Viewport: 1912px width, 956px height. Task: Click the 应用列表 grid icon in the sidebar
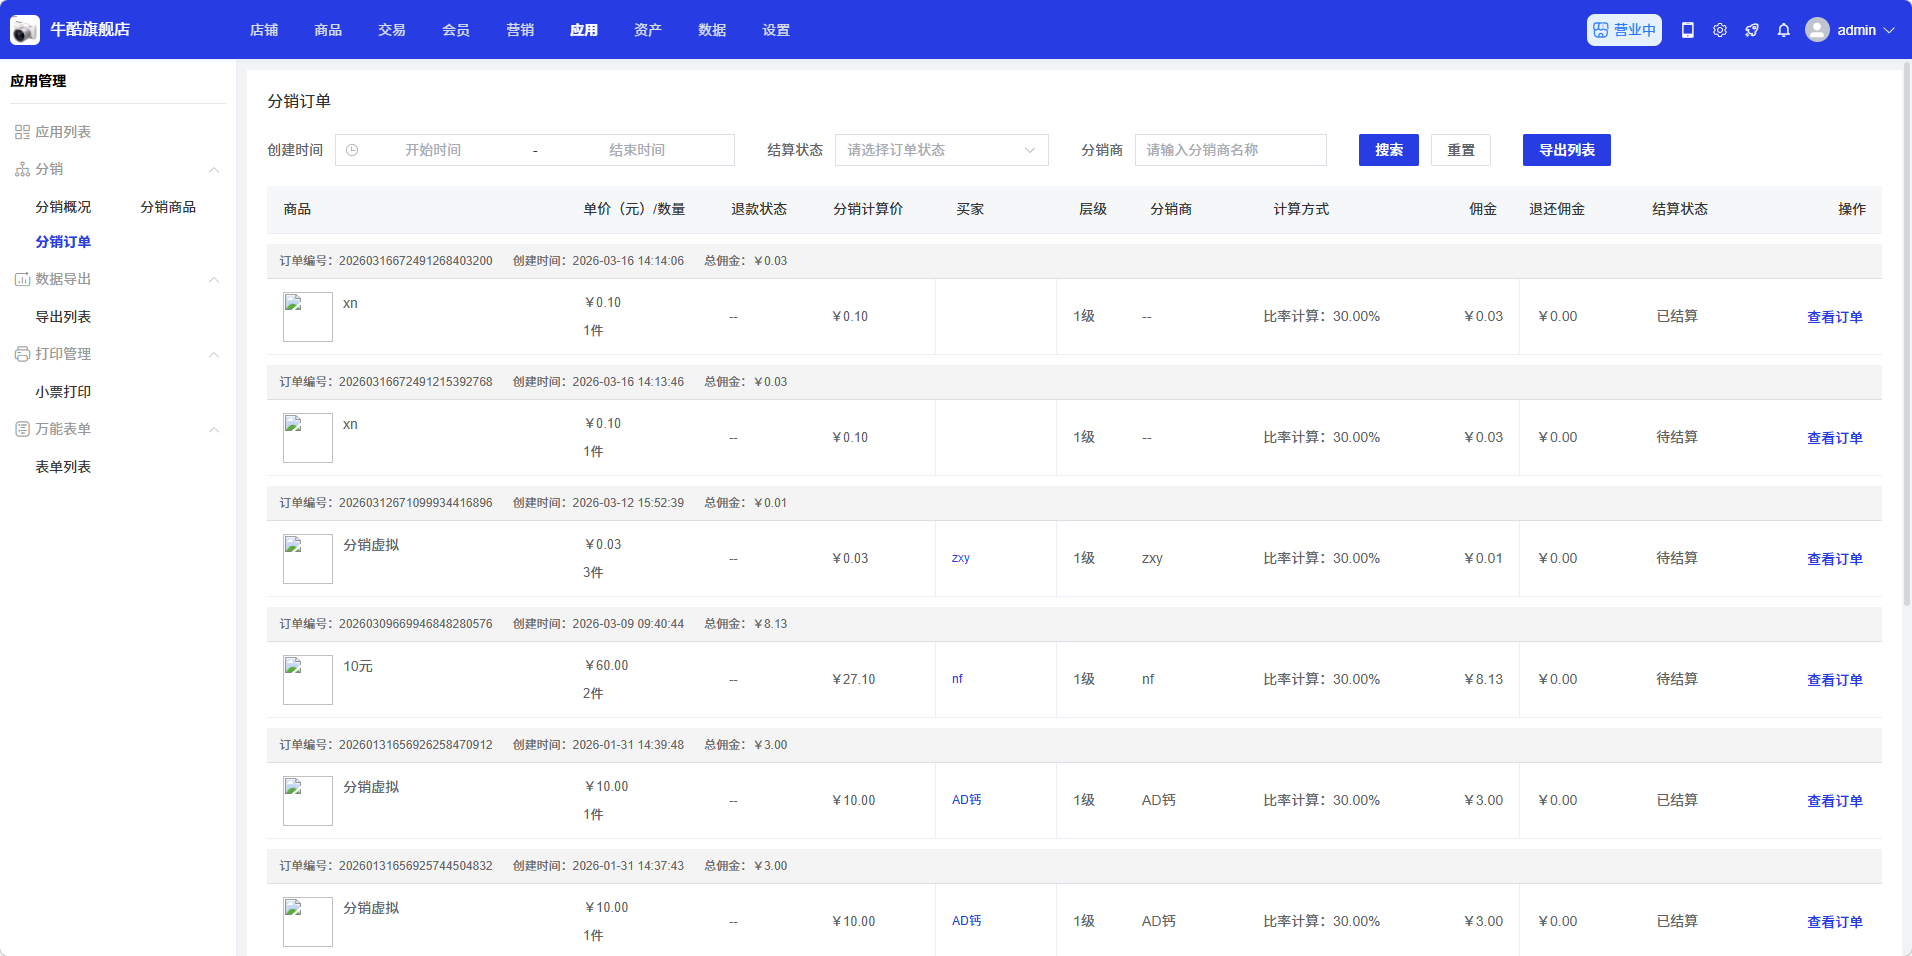tap(22, 132)
